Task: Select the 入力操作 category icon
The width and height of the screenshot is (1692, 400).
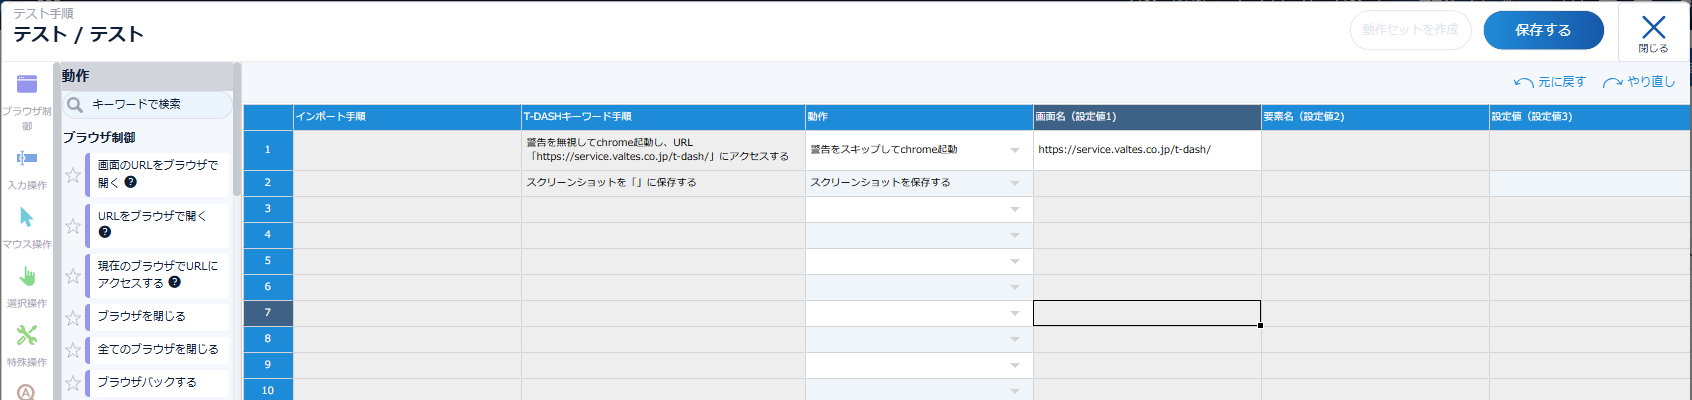Action: coord(27,158)
